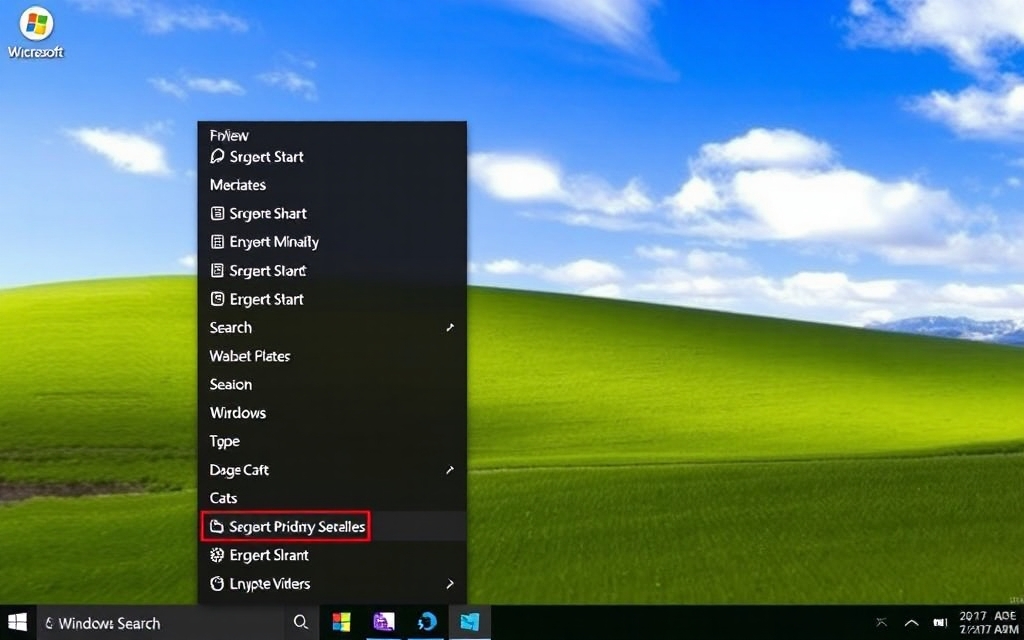Choose Cats from the context menu

click(332, 498)
